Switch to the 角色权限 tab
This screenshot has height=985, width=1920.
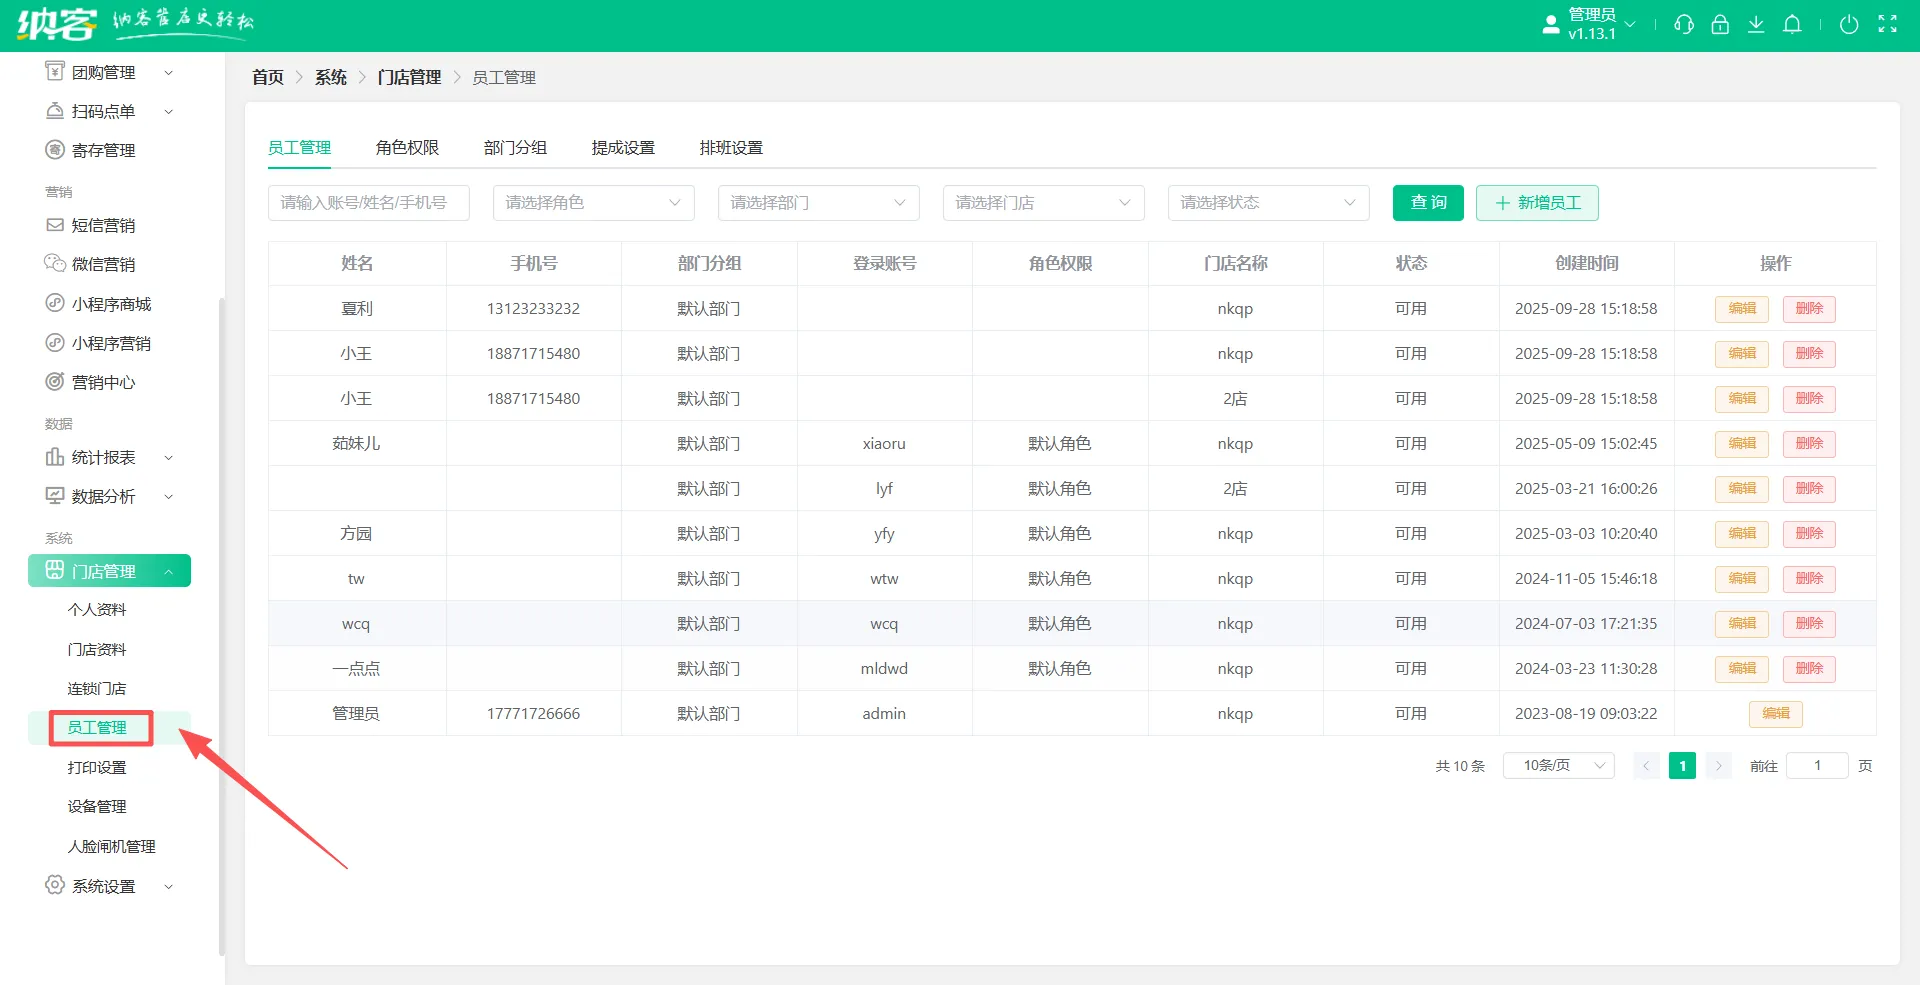407,148
